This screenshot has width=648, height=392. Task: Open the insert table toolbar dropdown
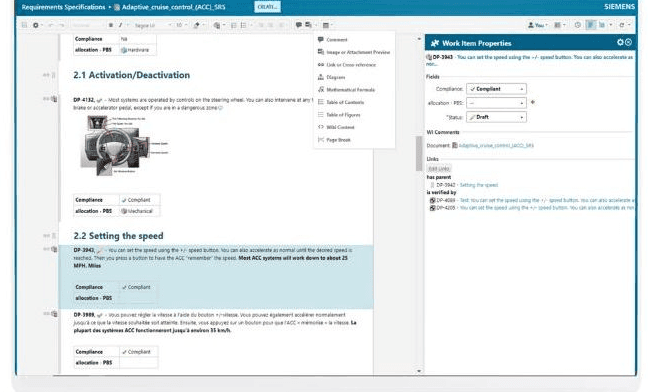click(x=327, y=25)
